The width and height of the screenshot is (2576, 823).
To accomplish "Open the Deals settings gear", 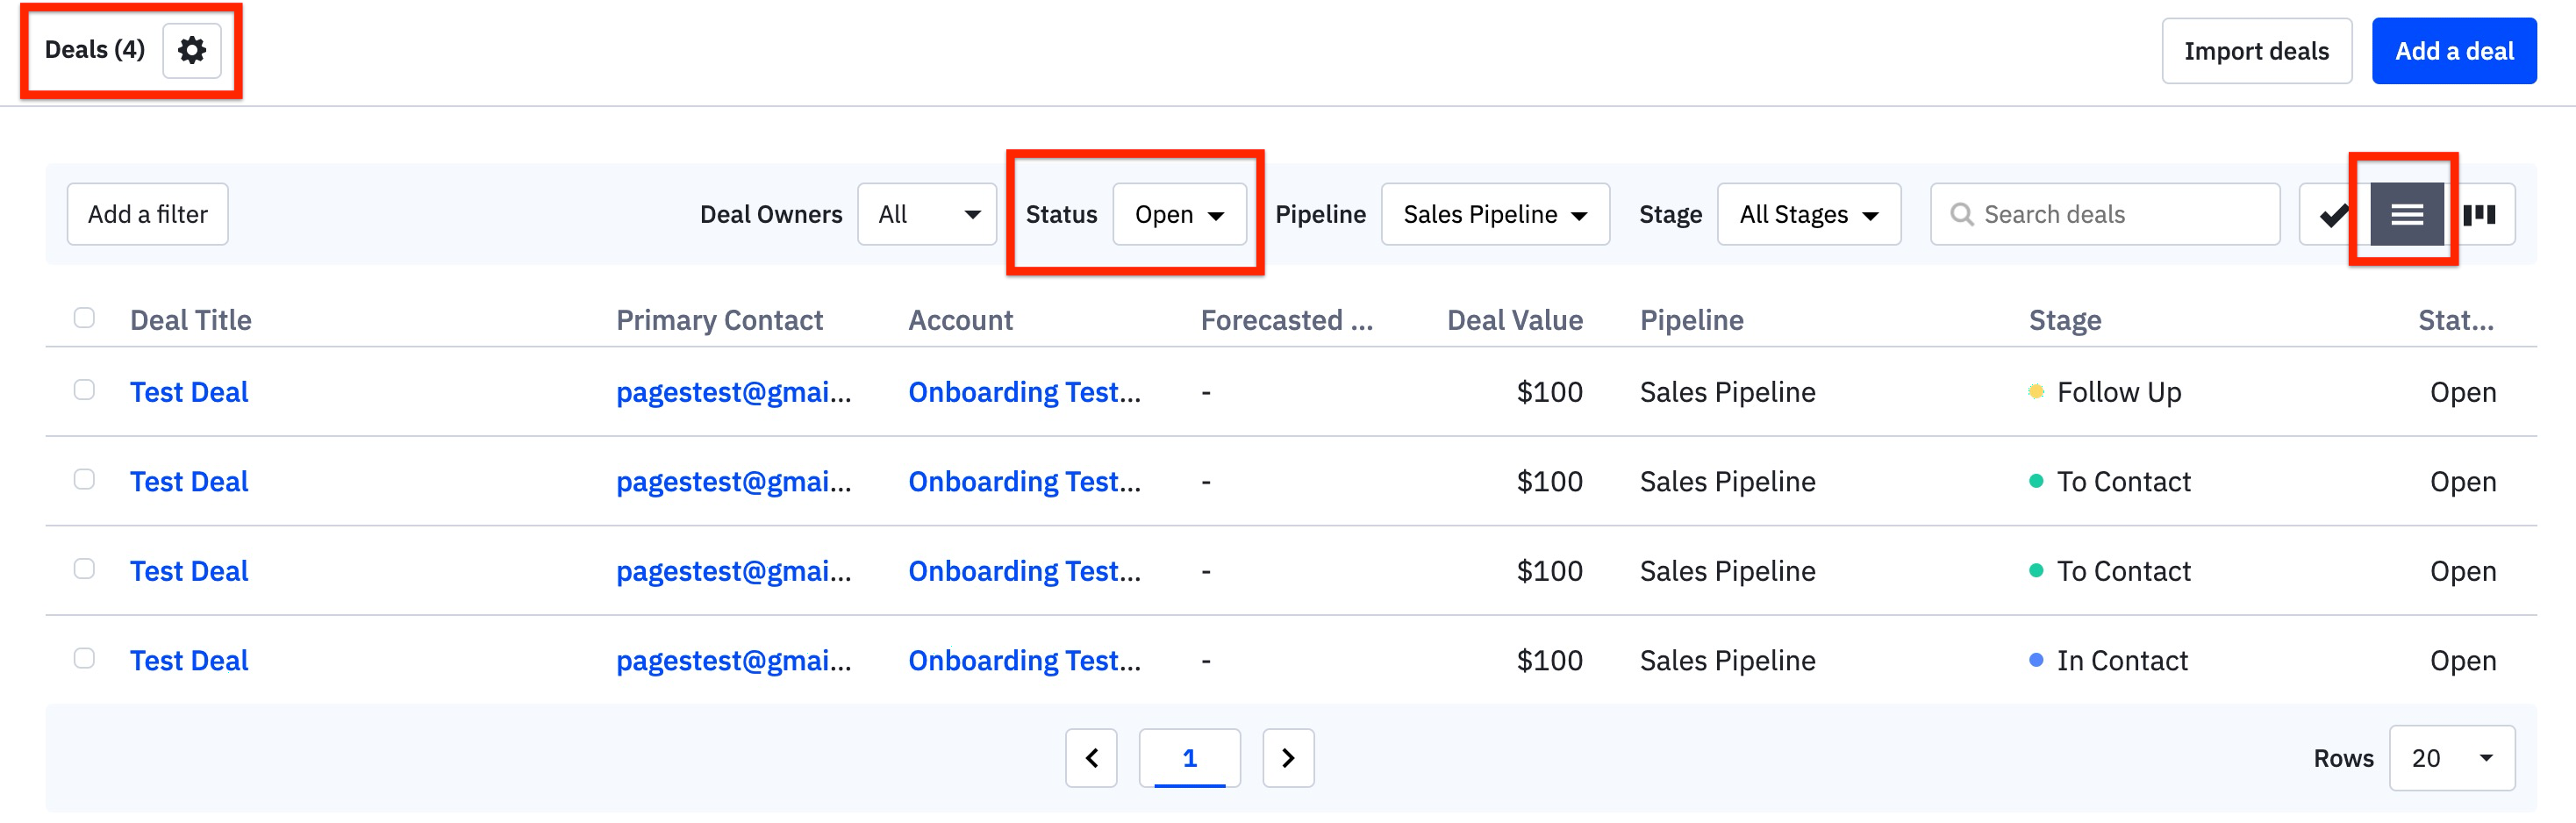I will click(x=191, y=50).
